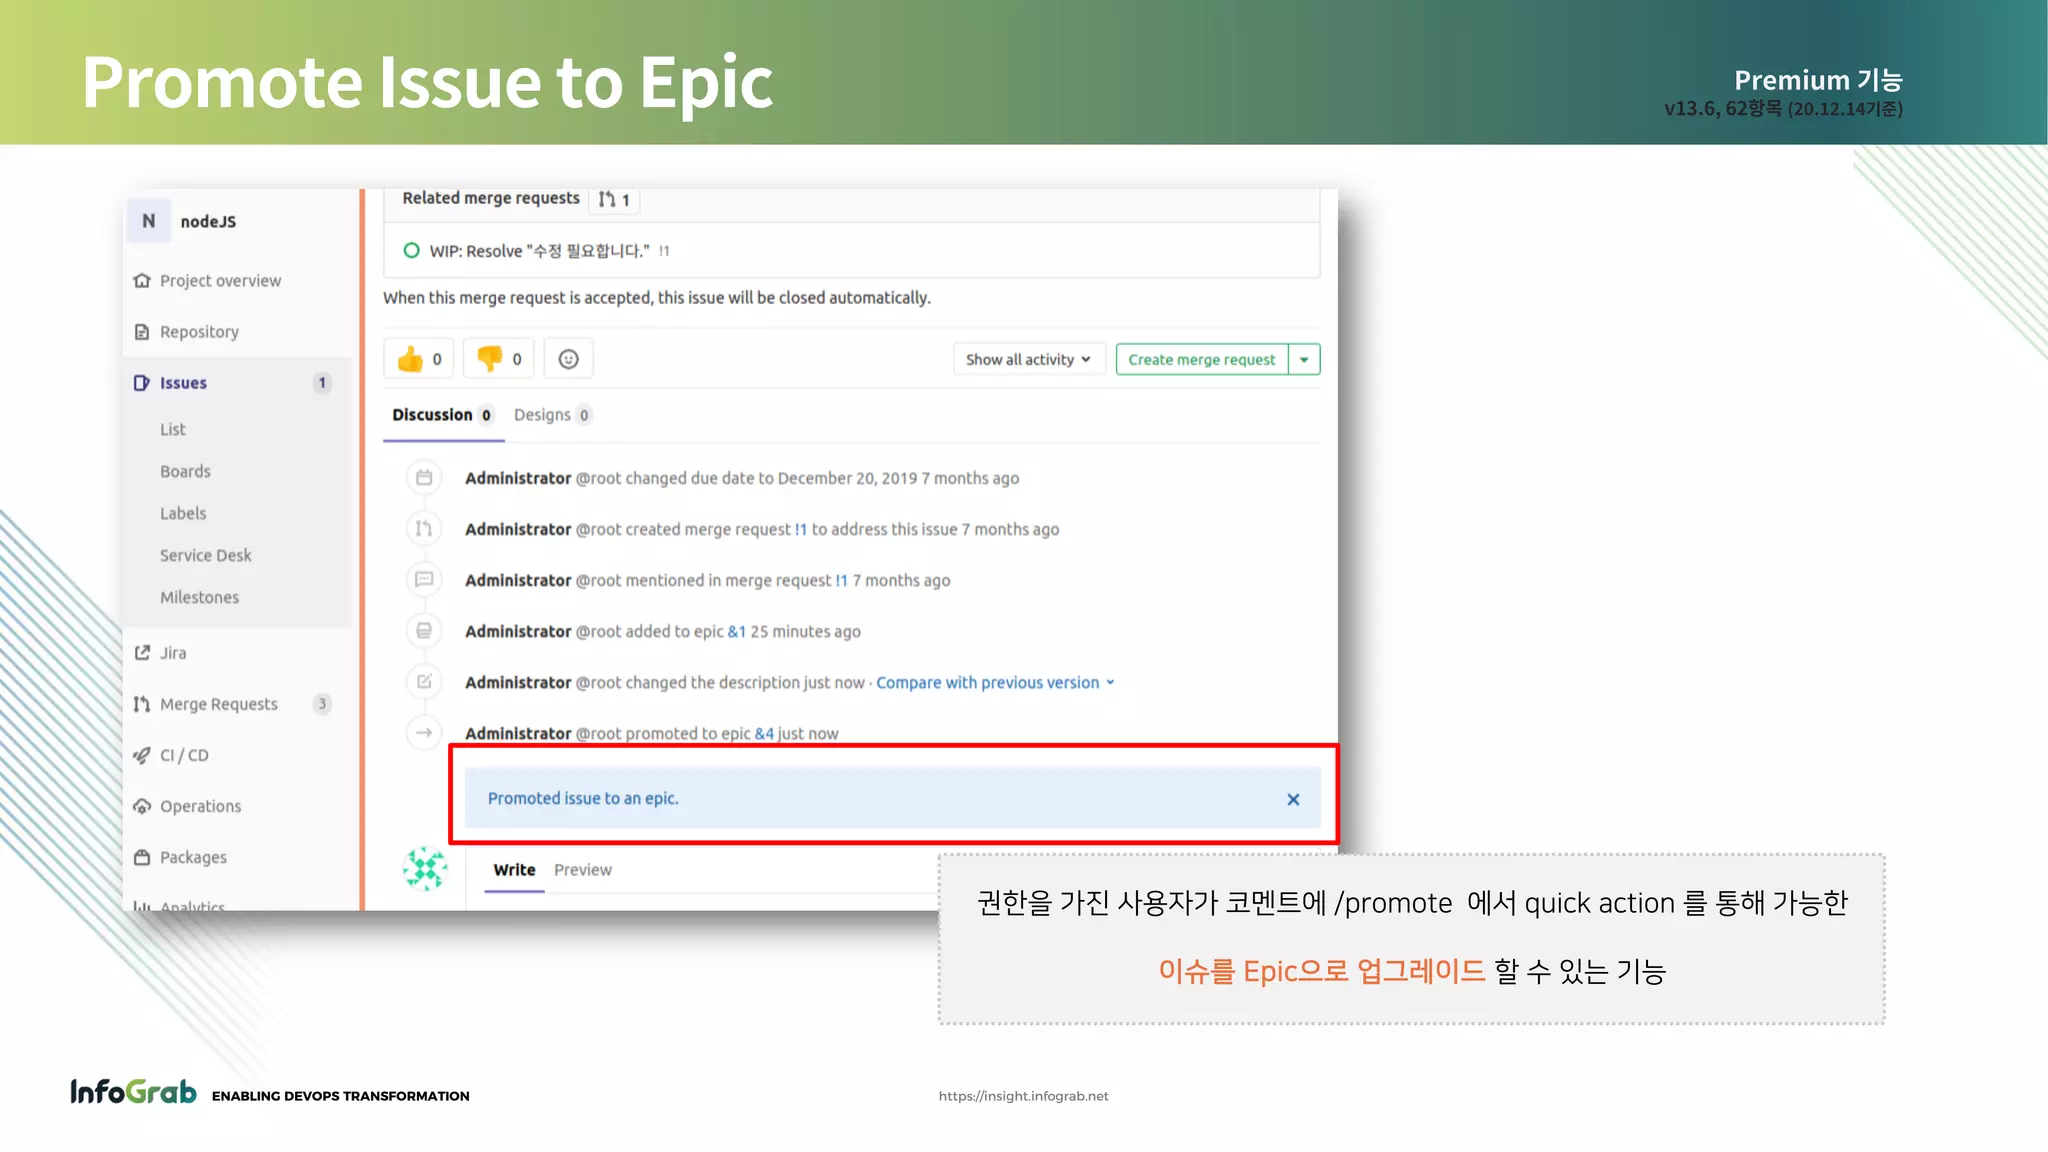Click Merge Requests menu label

pos(219,704)
